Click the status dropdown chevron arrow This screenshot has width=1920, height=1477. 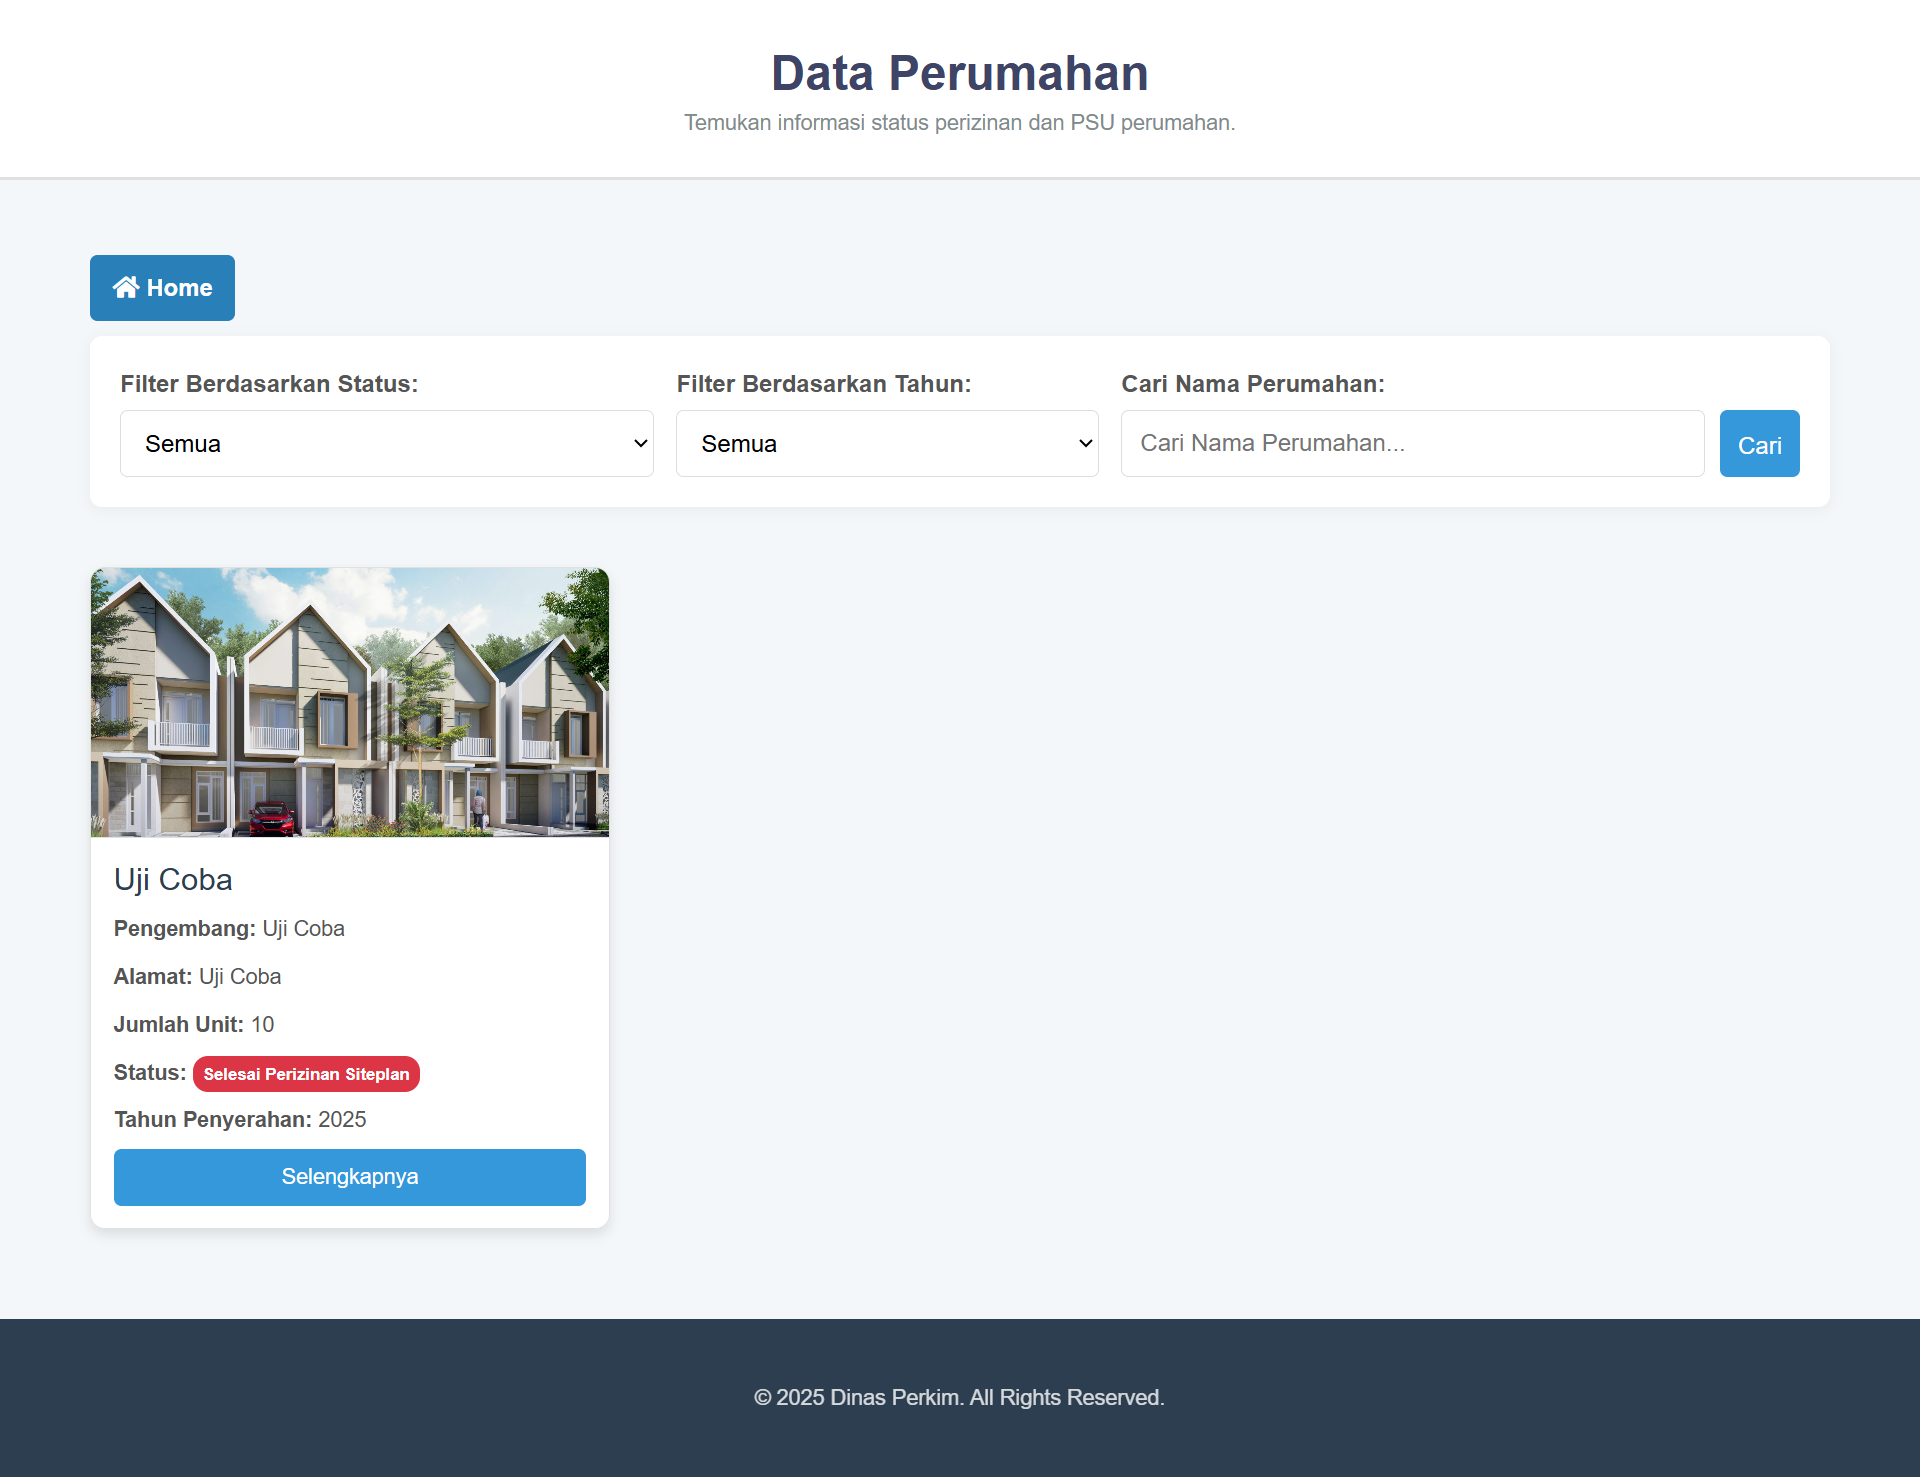coord(640,443)
